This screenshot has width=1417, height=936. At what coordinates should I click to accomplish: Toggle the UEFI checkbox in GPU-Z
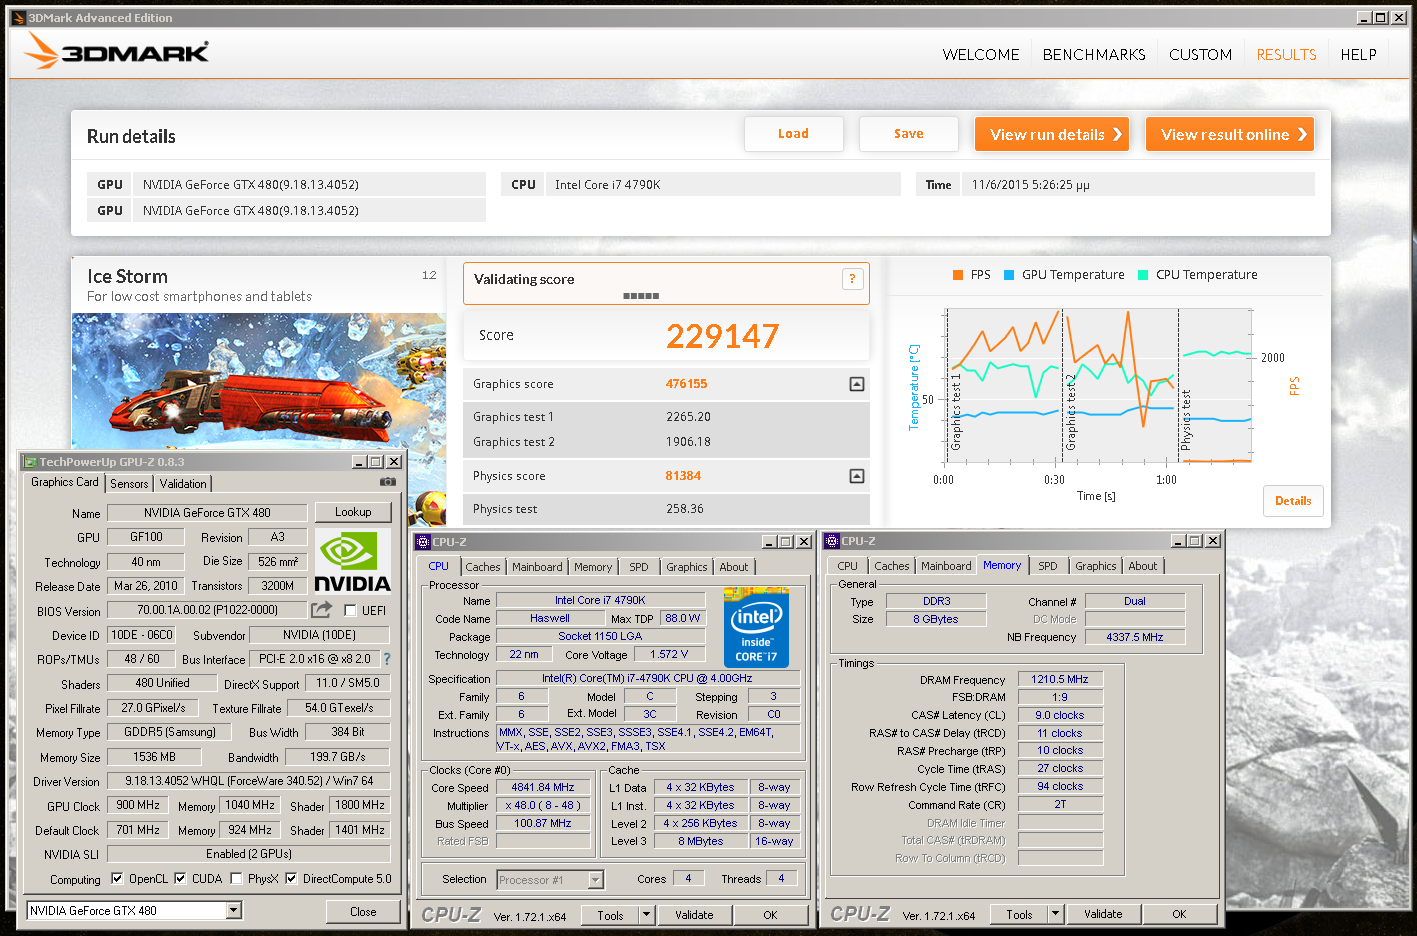(x=350, y=610)
